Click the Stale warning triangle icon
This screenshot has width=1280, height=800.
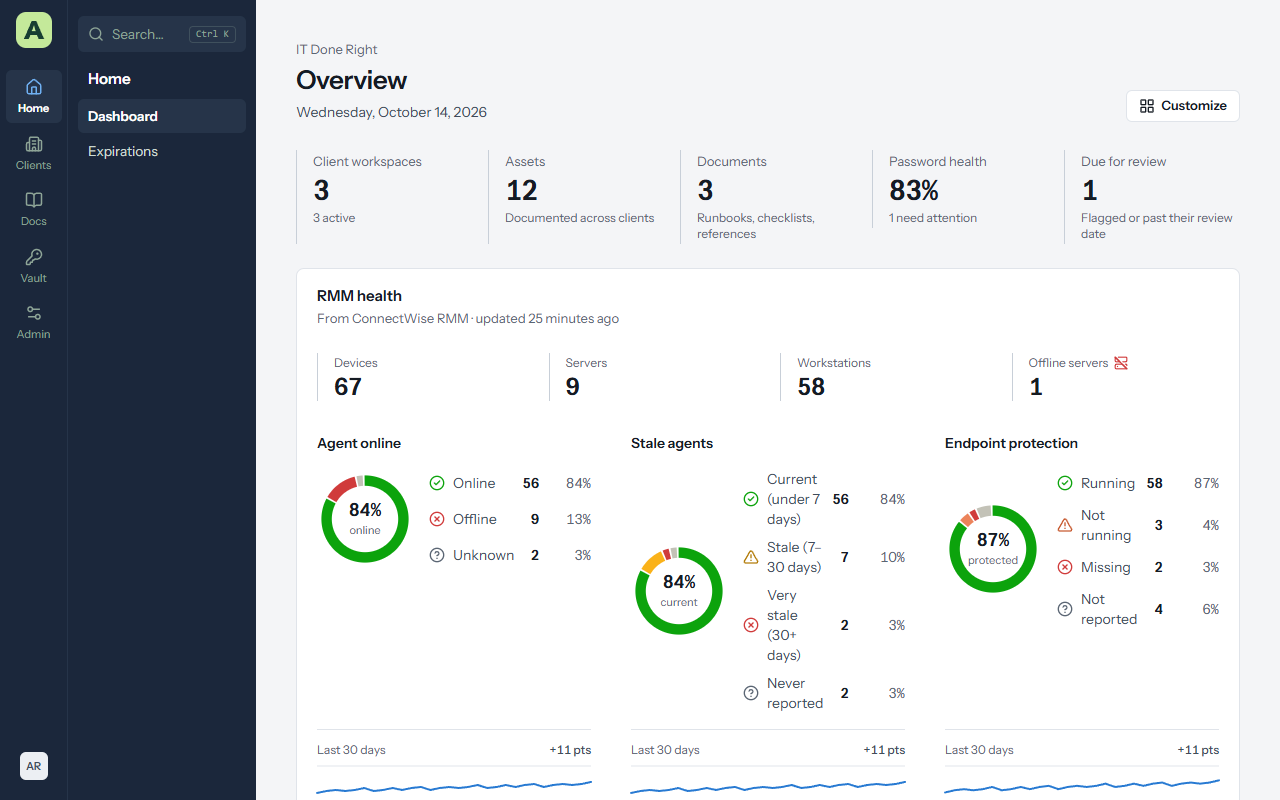pyautogui.click(x=751, y=557)
